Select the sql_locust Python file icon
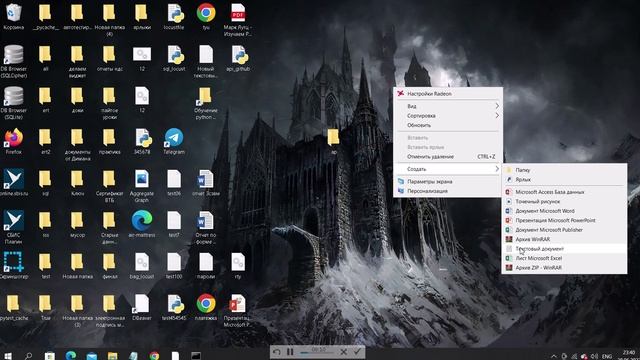Viewport: 640px width, 360px height. (174, 58)
